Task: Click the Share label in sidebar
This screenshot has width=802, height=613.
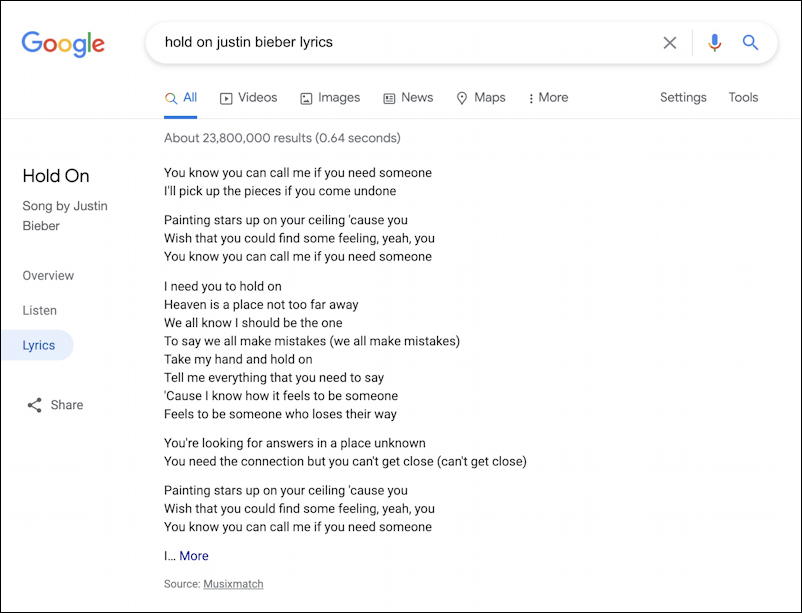Action: pos(66,405)
